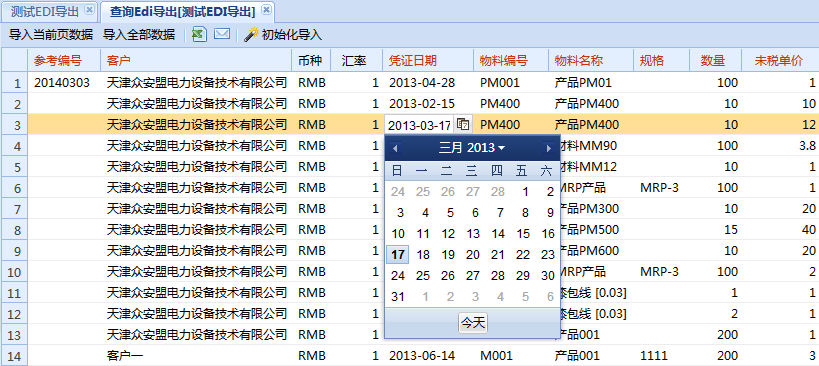Open the calendar picker icon beside 2013-03-17
Image resolution: width=819 pixels, height=366 pixels.
[463, 124]
